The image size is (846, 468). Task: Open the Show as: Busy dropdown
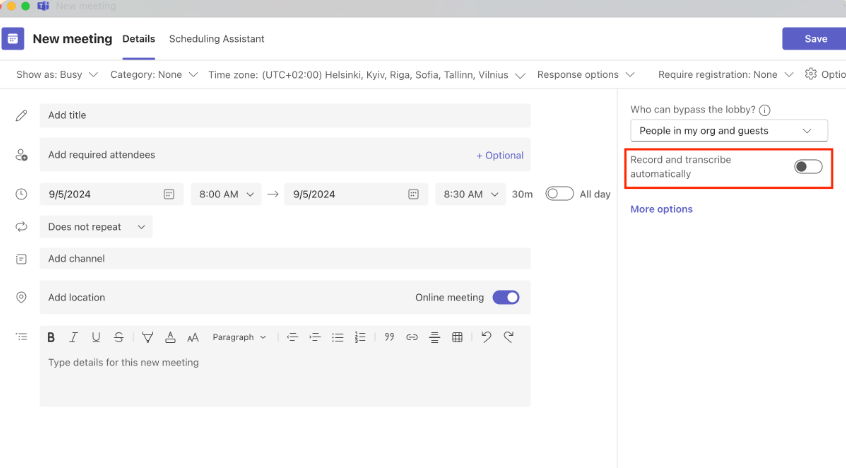pos(57,74)
